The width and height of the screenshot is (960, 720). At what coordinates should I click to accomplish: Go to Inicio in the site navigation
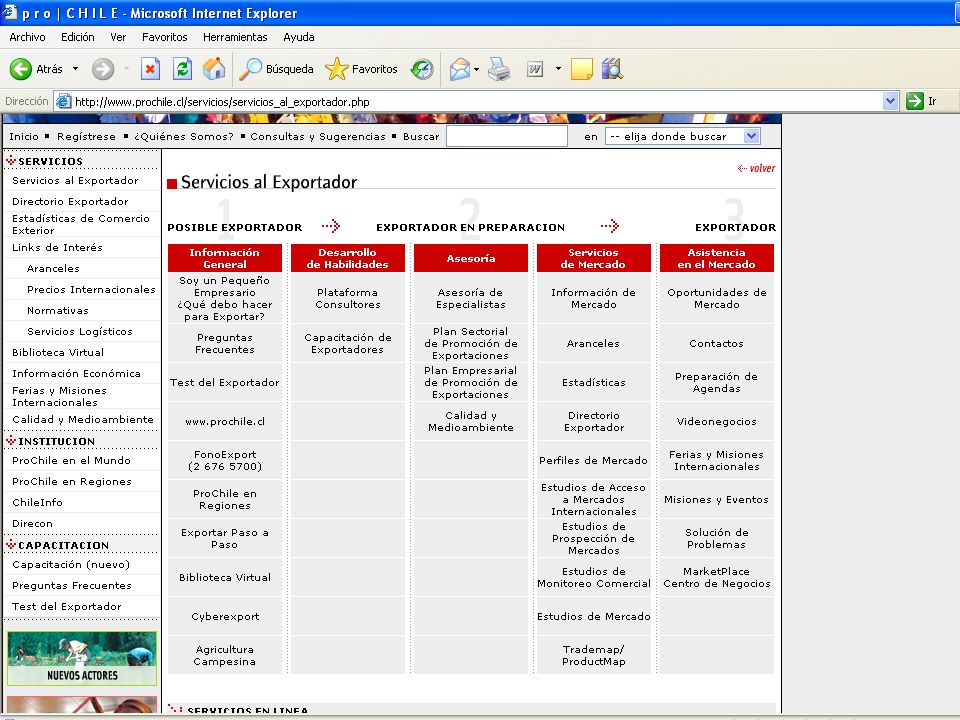(x=24, y=137)
